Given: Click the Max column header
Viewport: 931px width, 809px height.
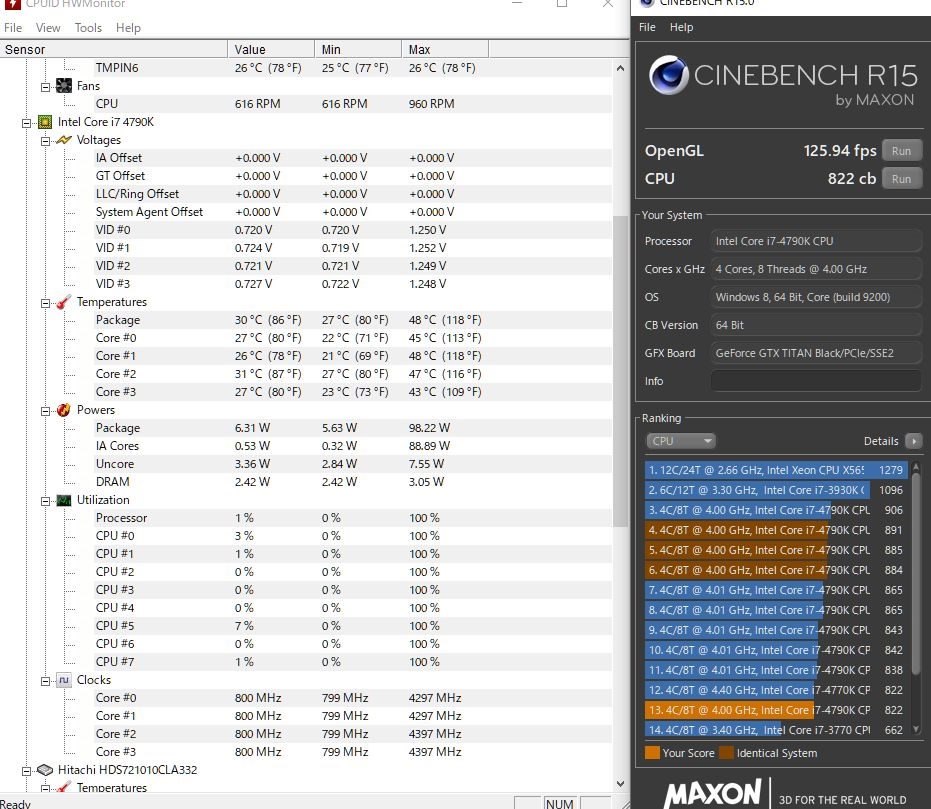Looking at the screenshot, I should [x=445, y=49].
